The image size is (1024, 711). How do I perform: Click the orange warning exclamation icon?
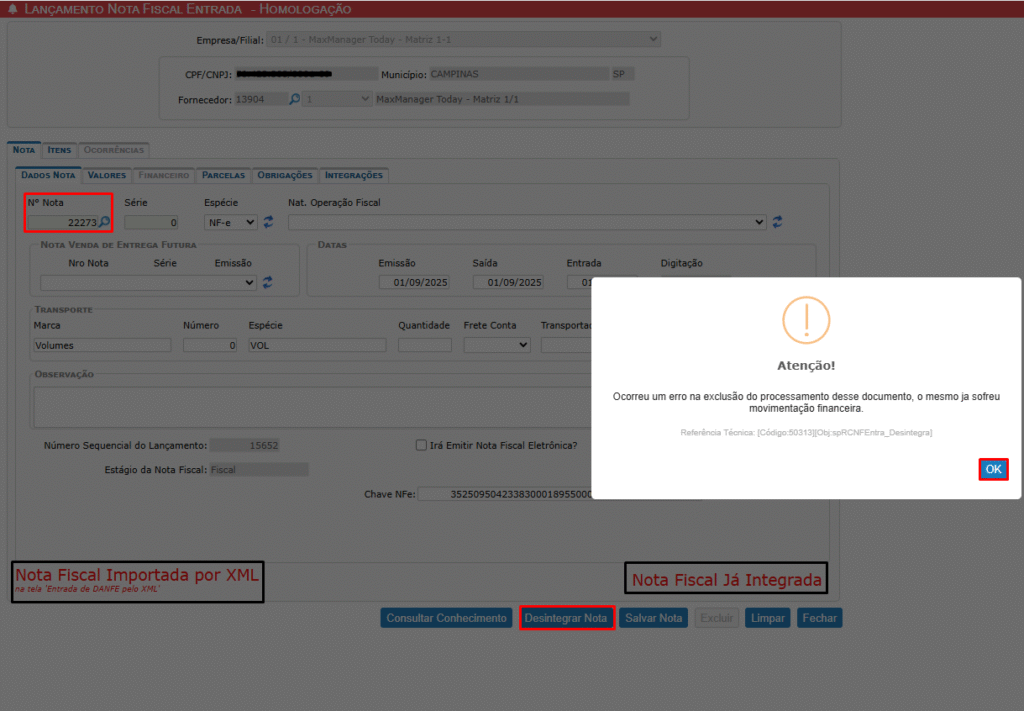[x=806, y=320]
